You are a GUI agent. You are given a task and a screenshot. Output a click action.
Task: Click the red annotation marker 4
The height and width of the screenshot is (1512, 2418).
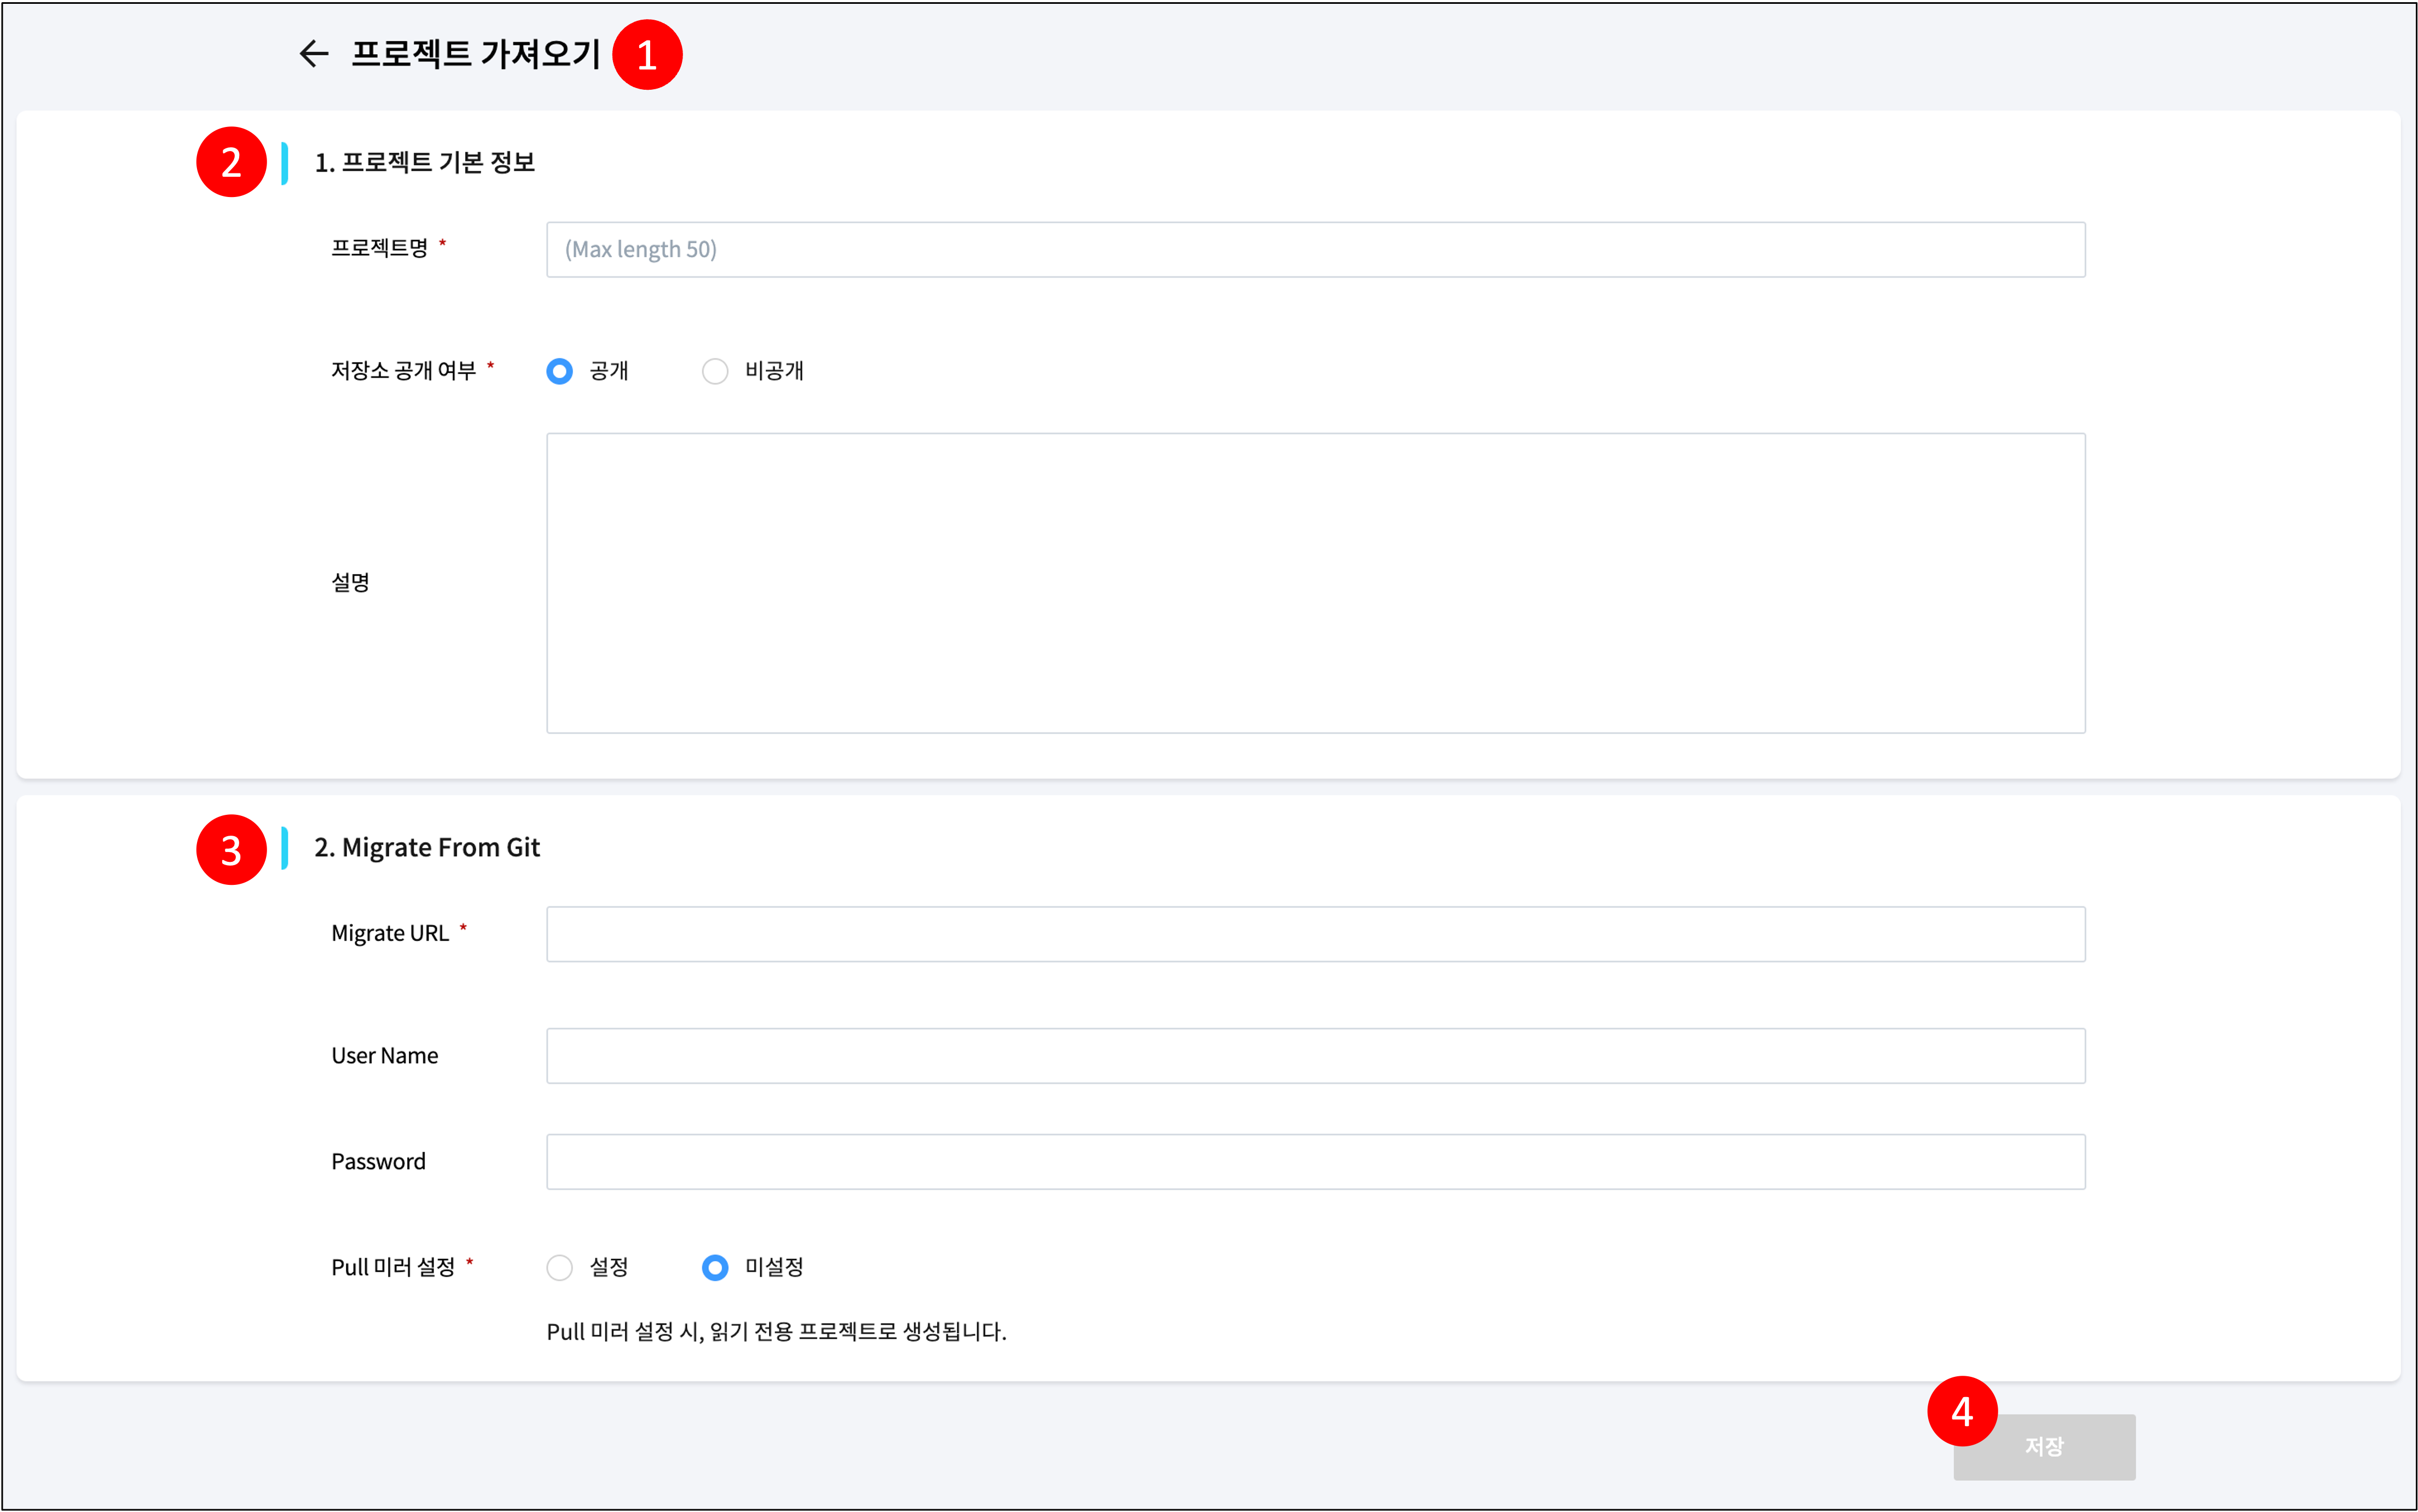tap(1962, 1411)
